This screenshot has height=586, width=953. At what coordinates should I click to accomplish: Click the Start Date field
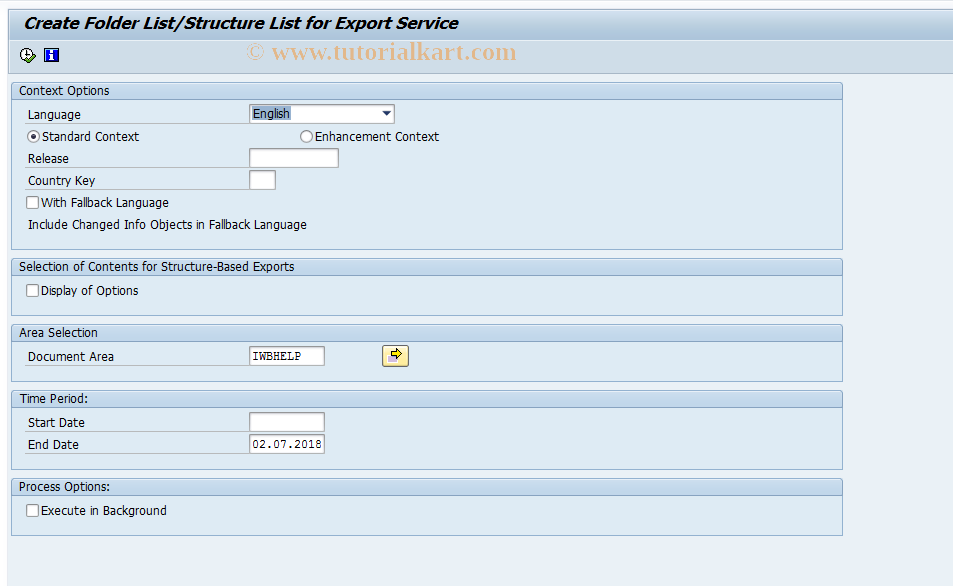click(x=286, y=421)
